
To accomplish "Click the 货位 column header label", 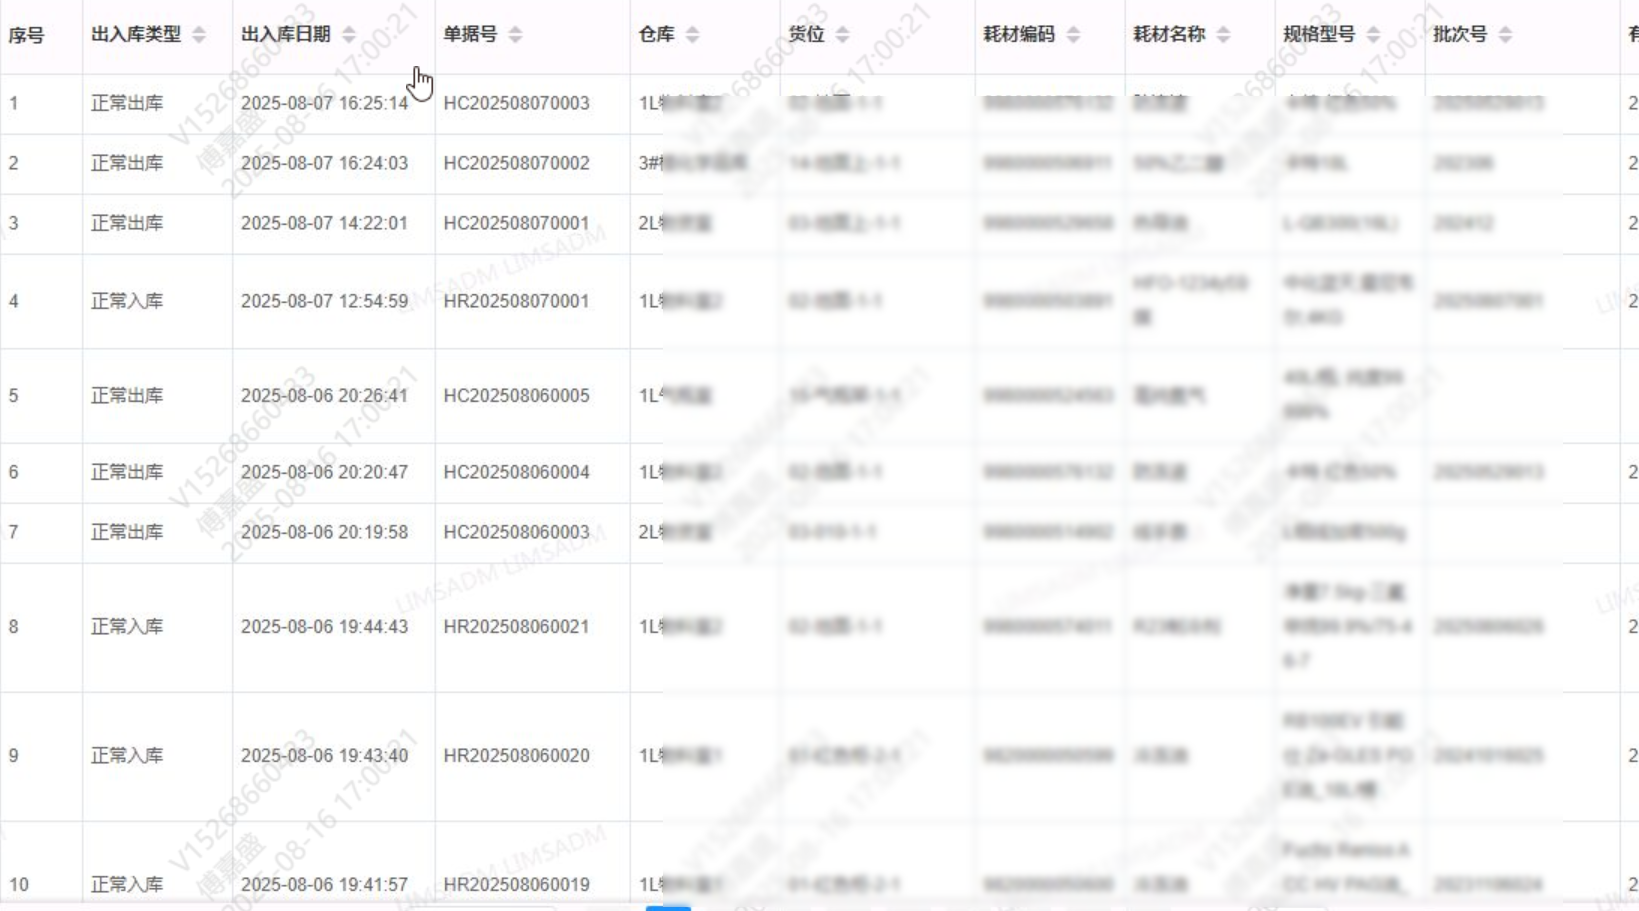I will point(806,34).
